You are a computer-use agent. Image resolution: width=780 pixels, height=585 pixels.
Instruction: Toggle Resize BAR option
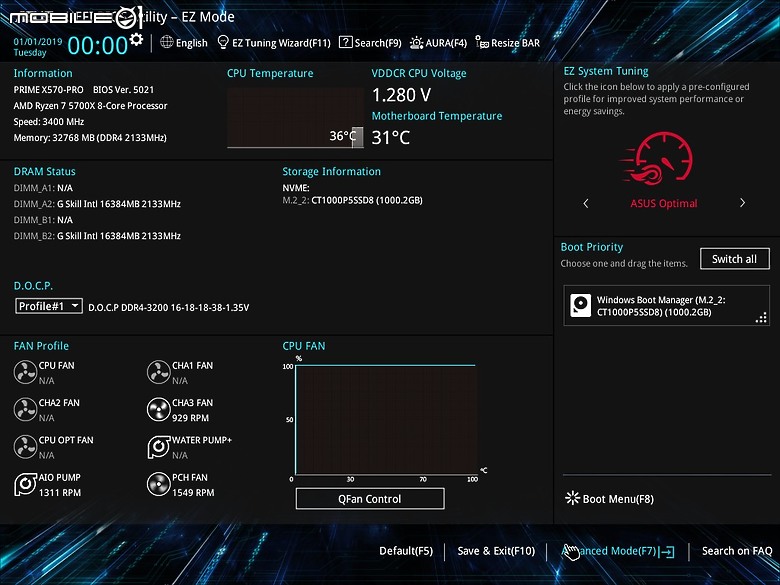(507, 43)
